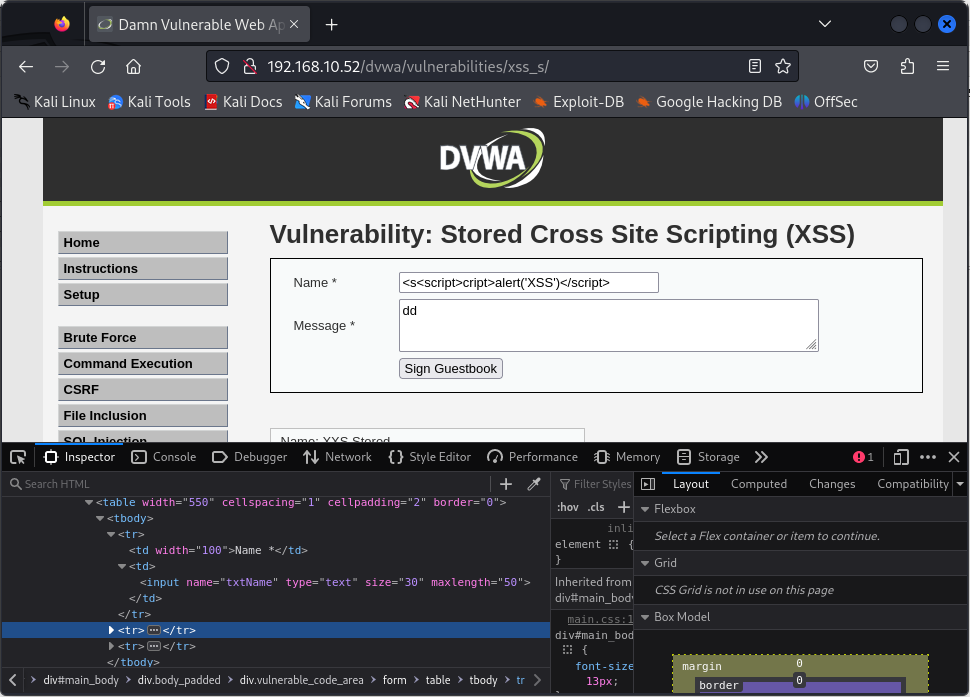The width and height of the screenshot is (970, 697).
Task: Open the Home sidebar link
Action: pos(143,242)
